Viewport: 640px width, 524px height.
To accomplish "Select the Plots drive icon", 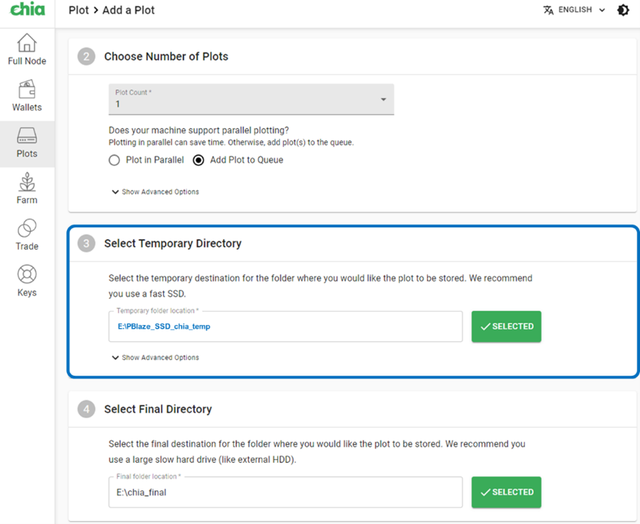I will coord(27,135).
